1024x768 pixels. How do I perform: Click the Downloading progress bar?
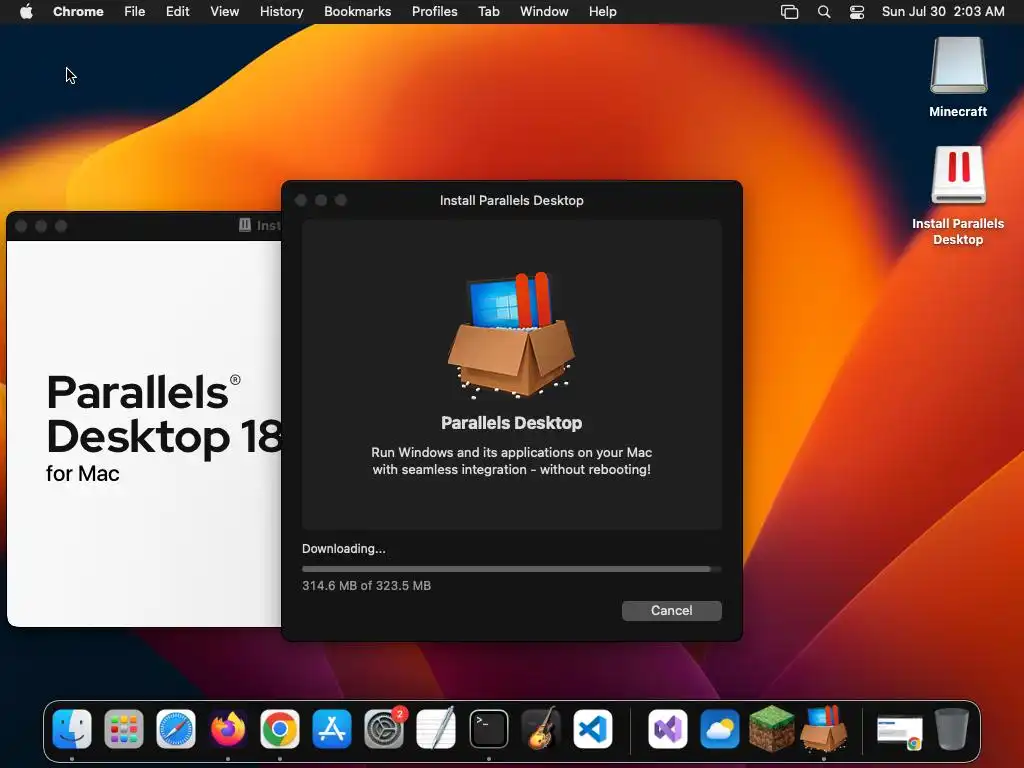click(511, 569)
